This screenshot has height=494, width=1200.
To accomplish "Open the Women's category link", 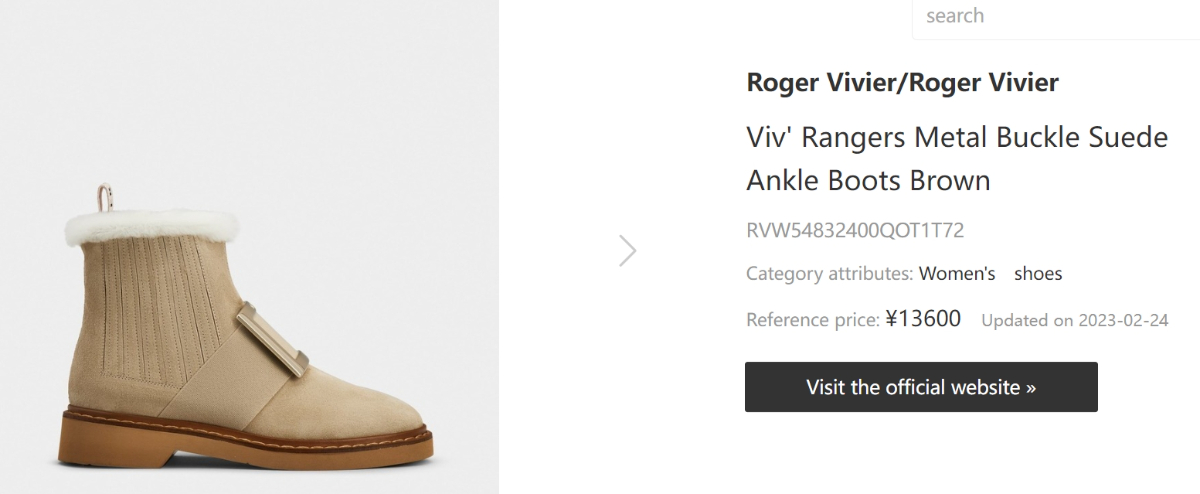I will (957, 273).
